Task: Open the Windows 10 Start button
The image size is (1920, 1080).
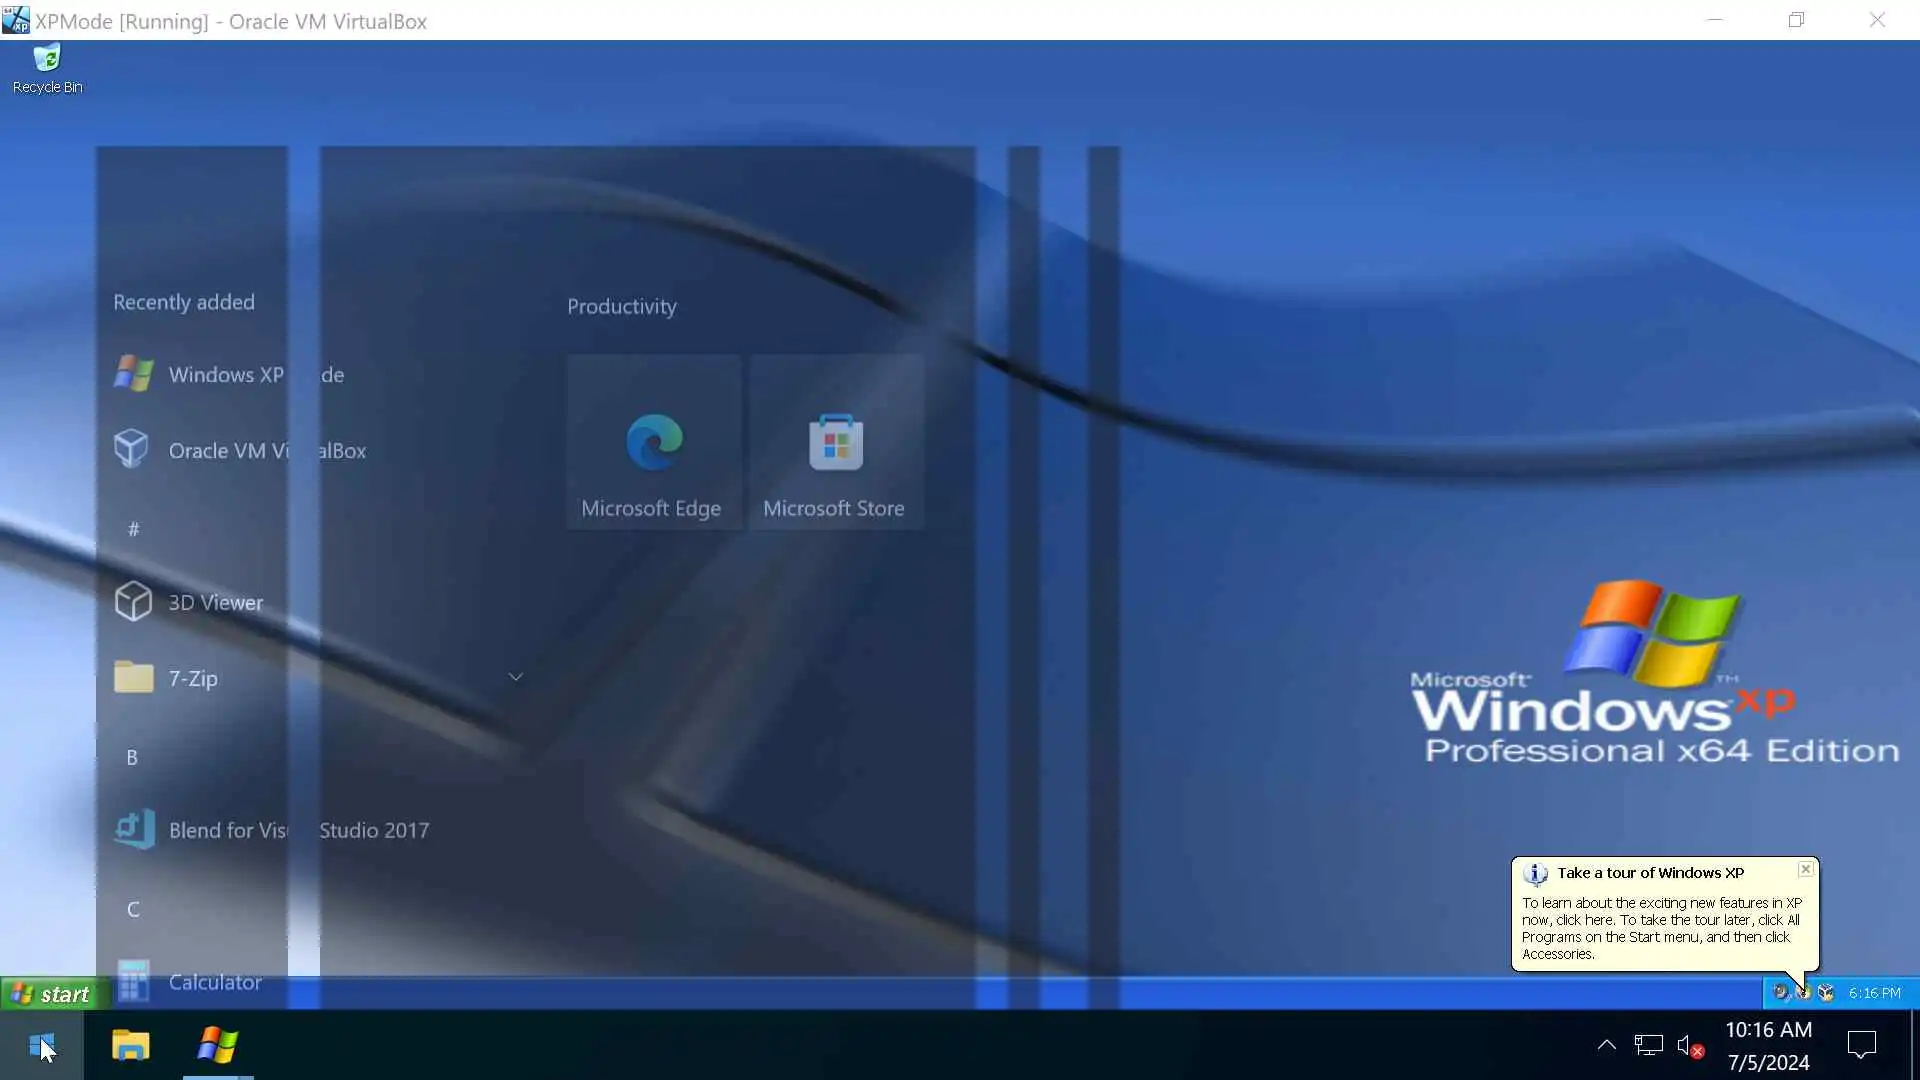Action: [42, 1046]
